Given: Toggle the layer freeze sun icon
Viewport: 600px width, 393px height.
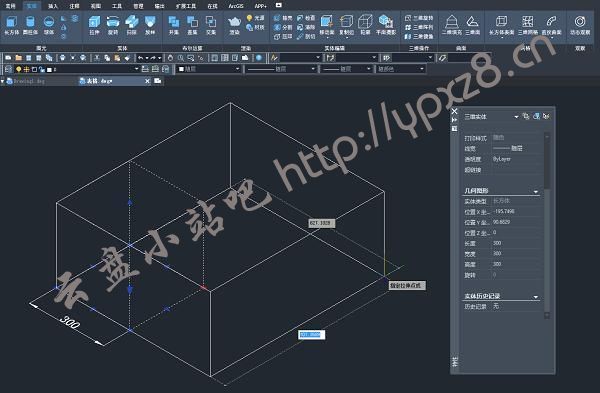Looking at the screenshot, I should pos(26,69).
